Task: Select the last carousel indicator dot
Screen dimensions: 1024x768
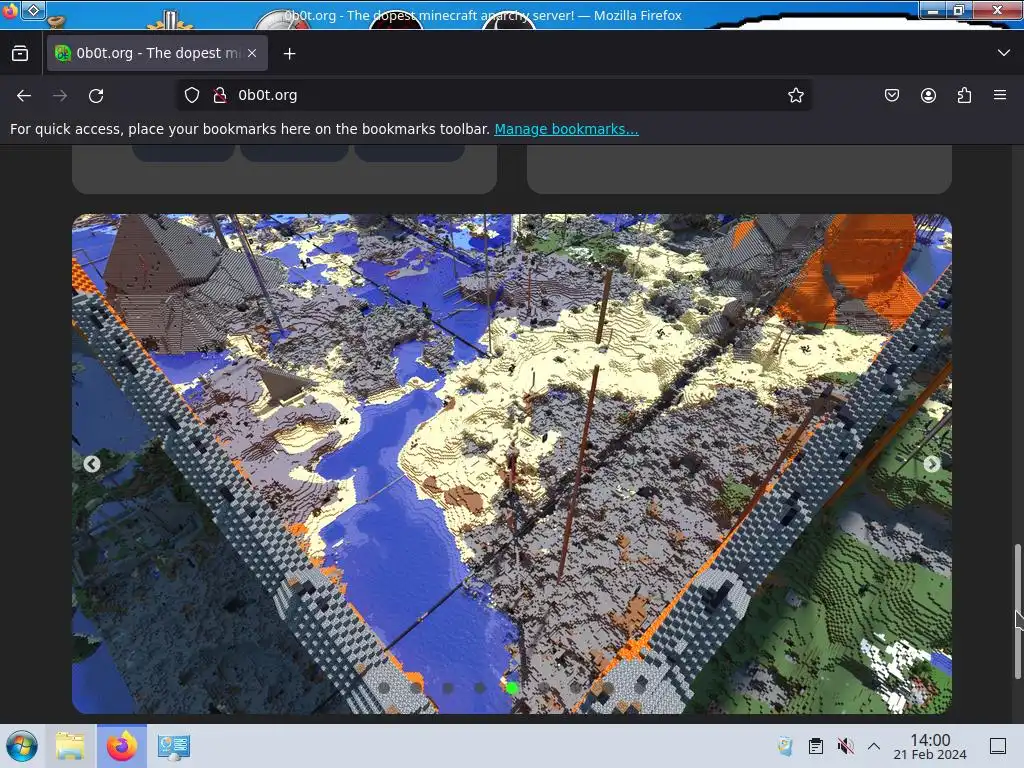Action: tap(640, 688)
